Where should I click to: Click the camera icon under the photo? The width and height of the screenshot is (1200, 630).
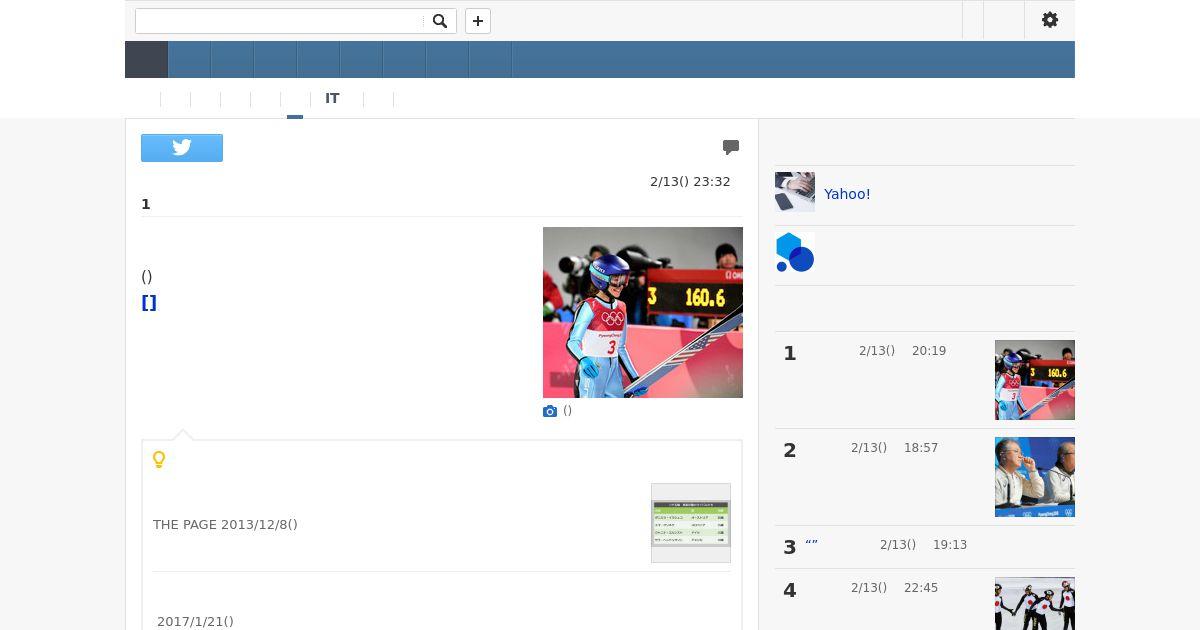550,411
